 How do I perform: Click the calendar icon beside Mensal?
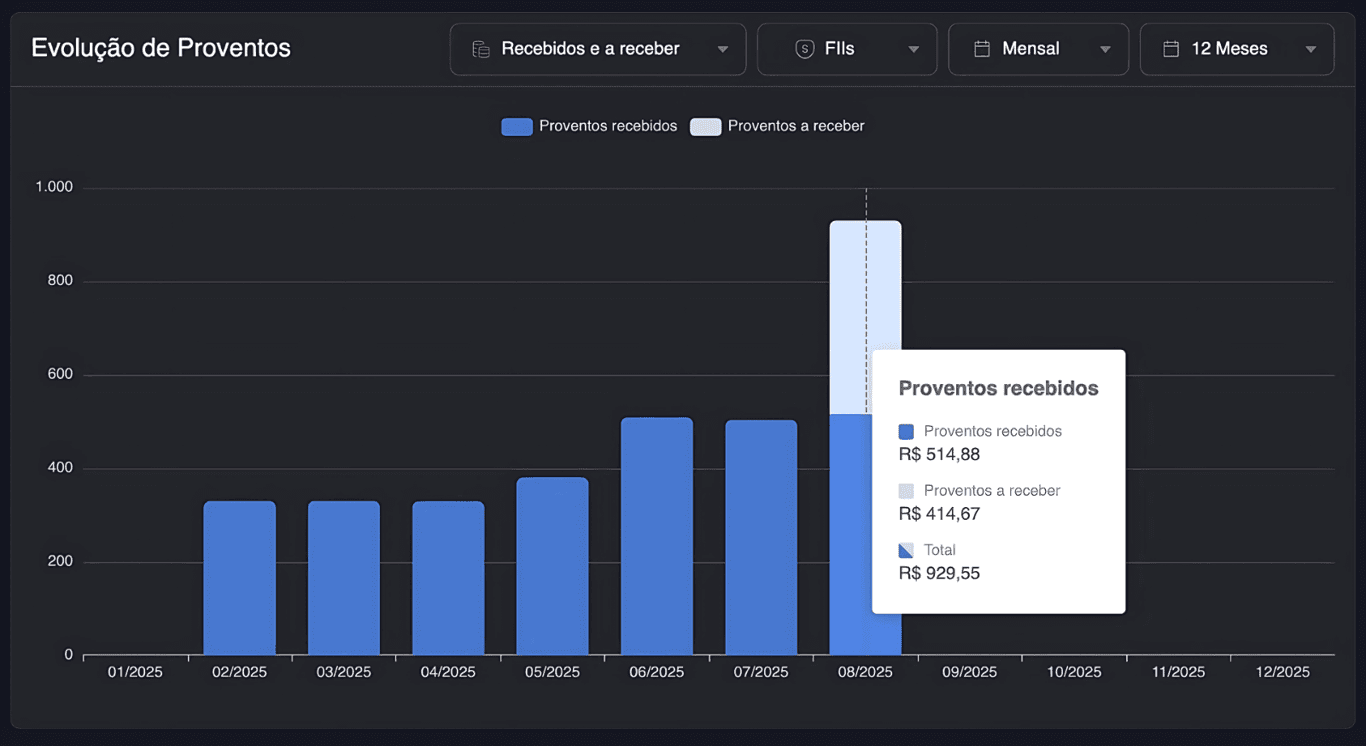(x=982, y=49)
